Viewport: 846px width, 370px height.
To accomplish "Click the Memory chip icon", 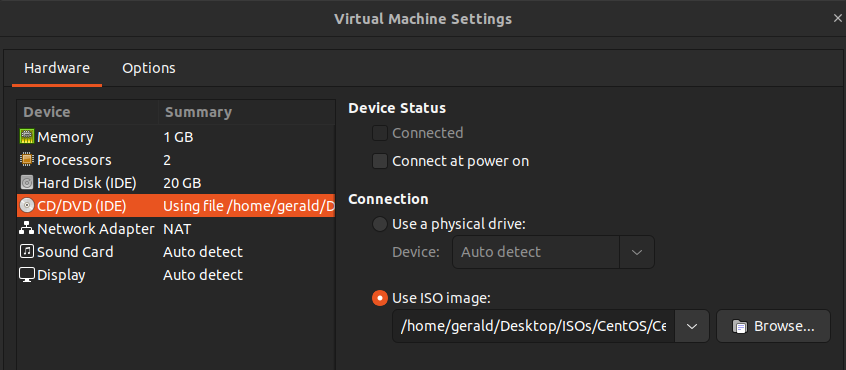I will coord(27,137).
